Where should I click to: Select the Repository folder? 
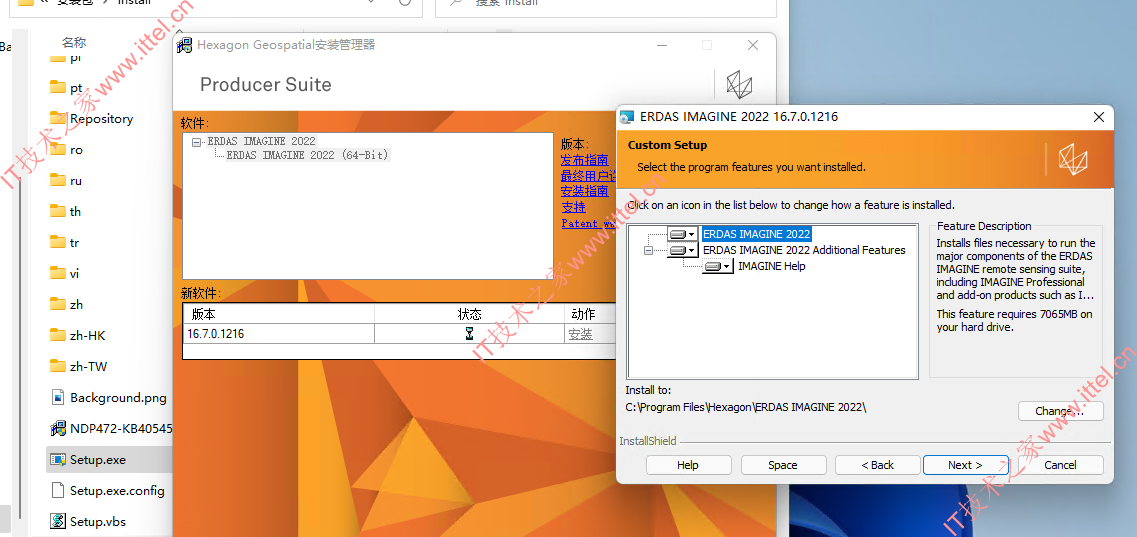click(102, 118)
